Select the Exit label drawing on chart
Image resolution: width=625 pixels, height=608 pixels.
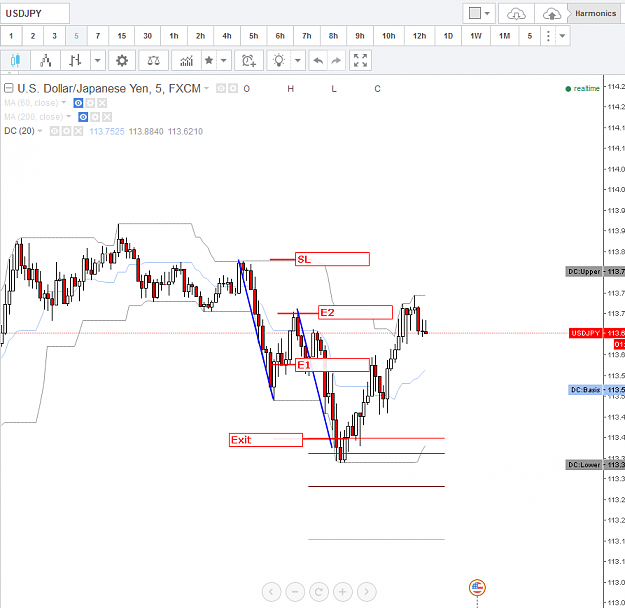pyautogui.click(x=266, y=440)
